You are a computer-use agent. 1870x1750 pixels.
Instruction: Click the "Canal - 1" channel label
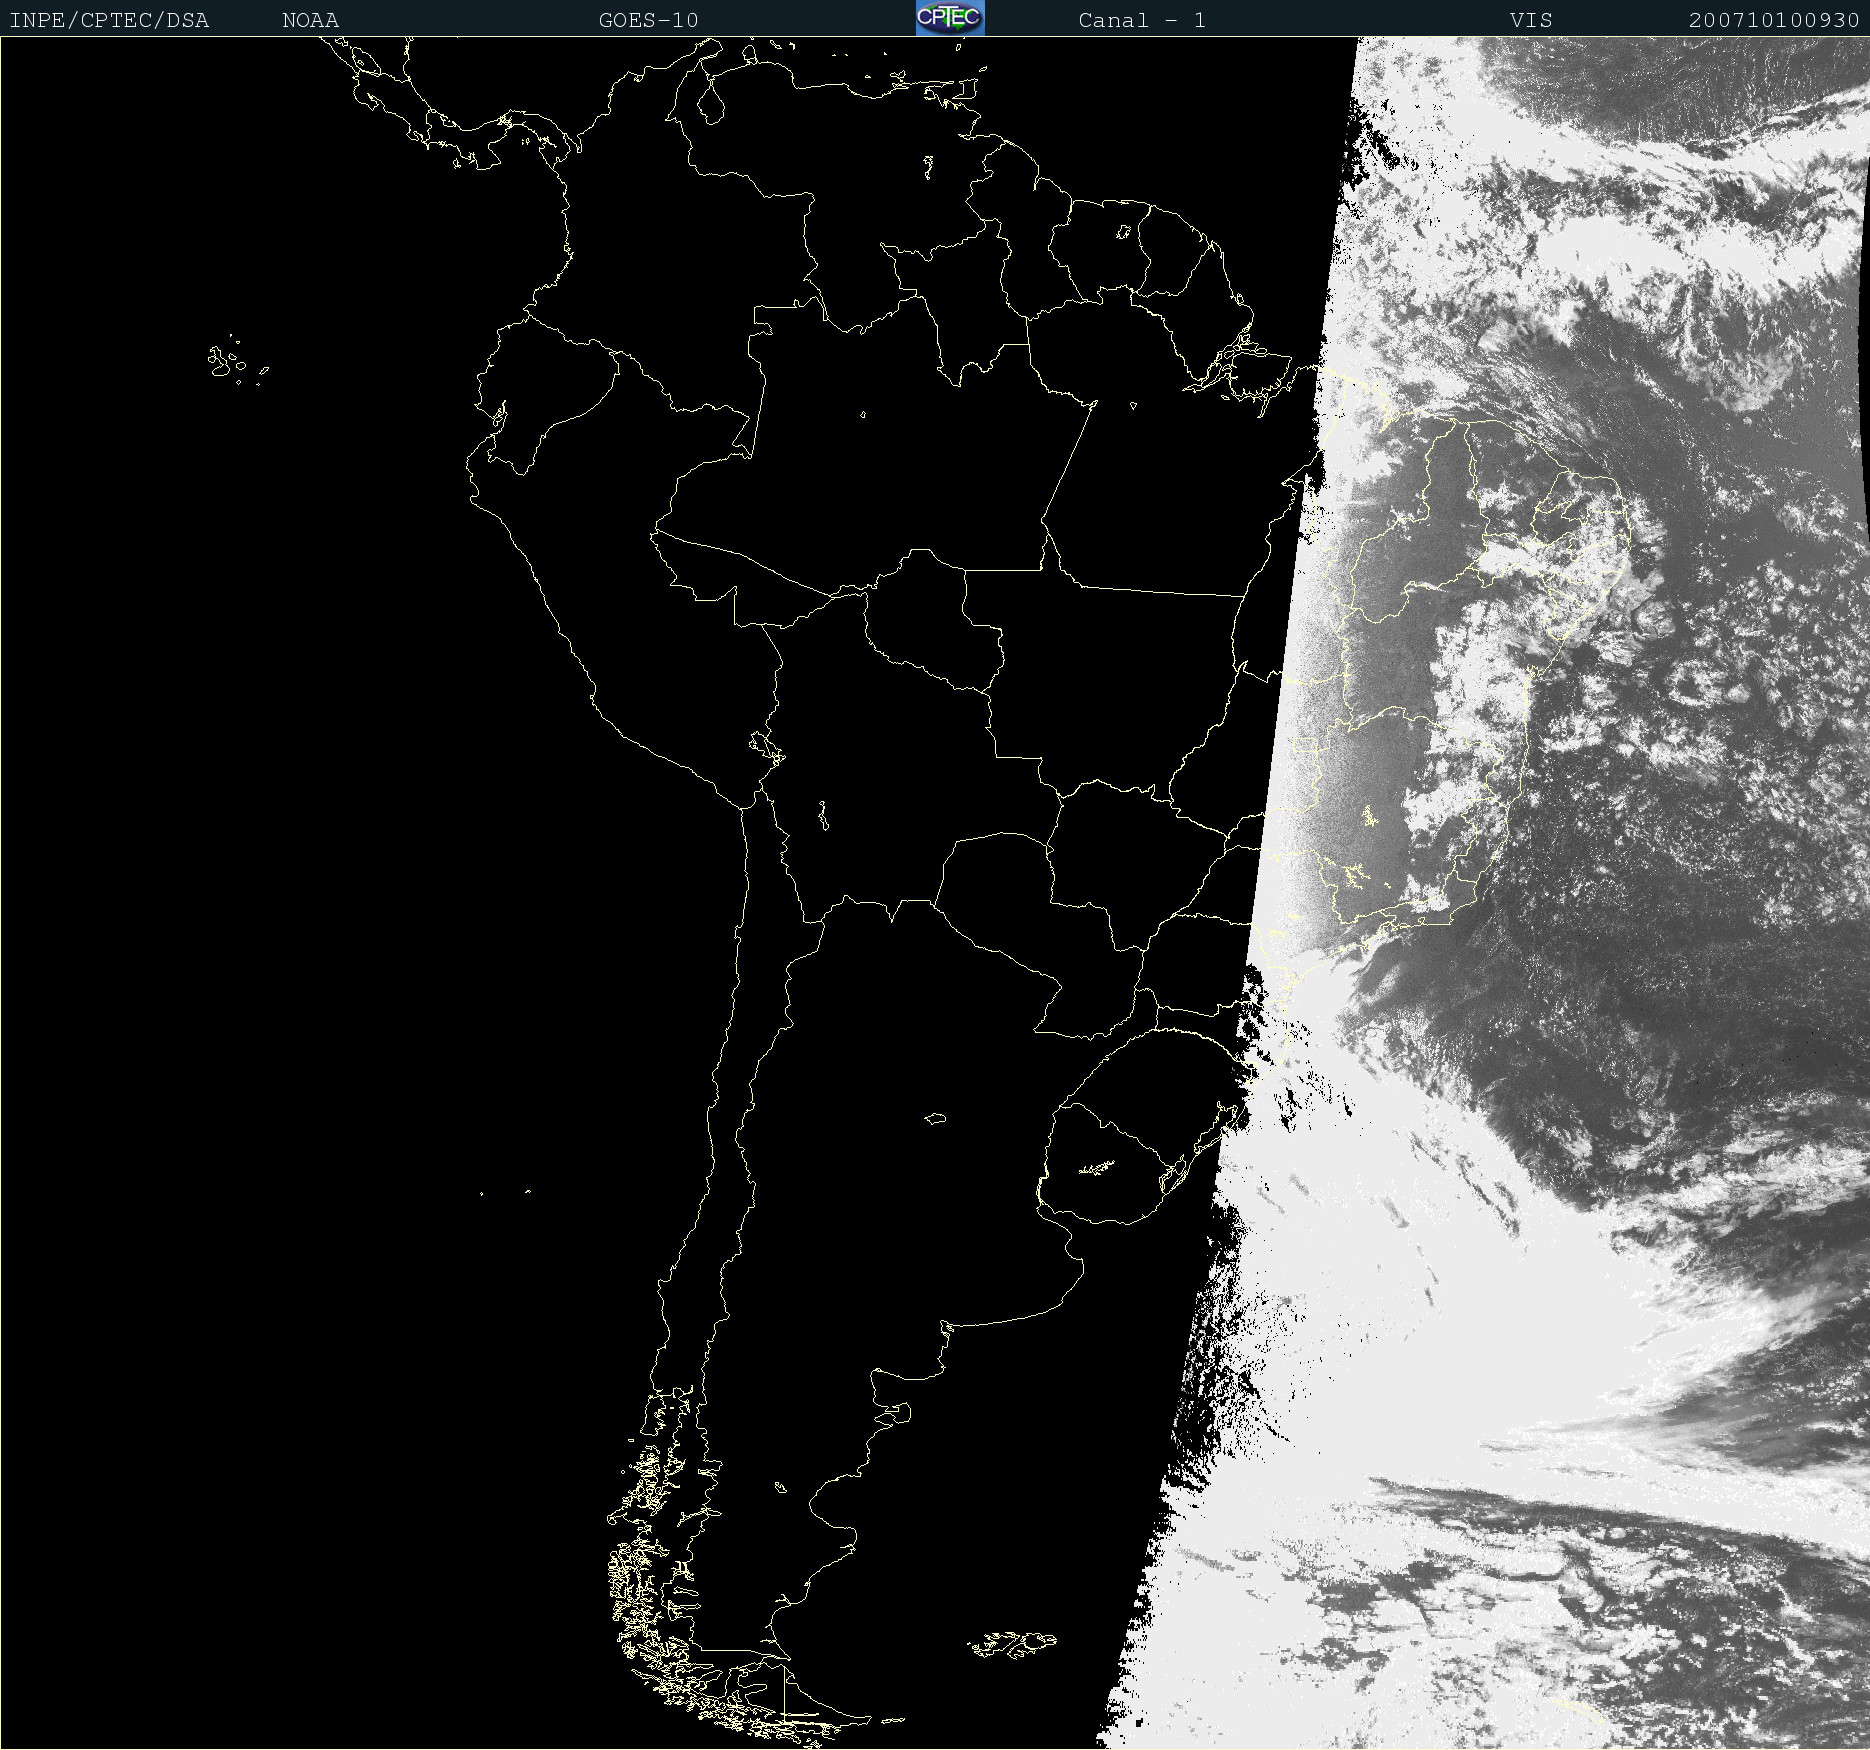[1142, 20]
